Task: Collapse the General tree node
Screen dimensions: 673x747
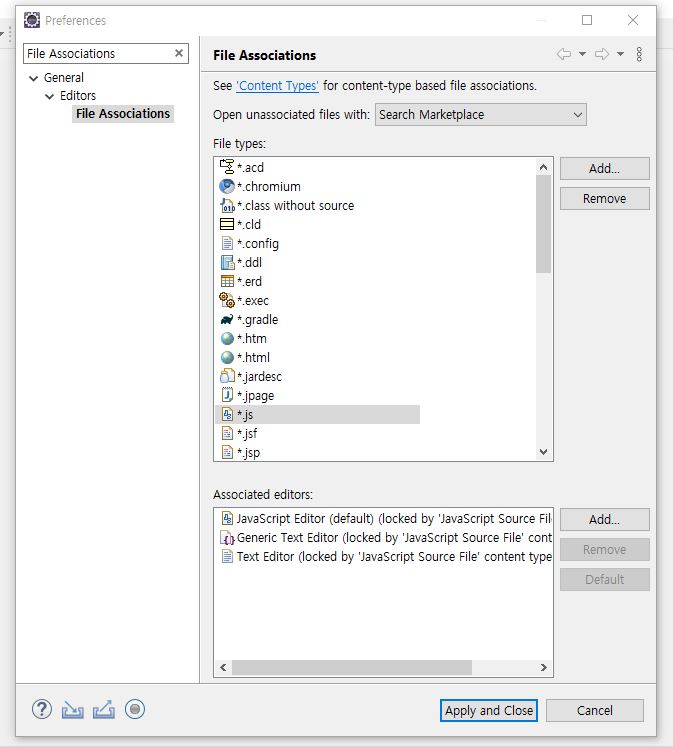Action: [x=33, y=78]
